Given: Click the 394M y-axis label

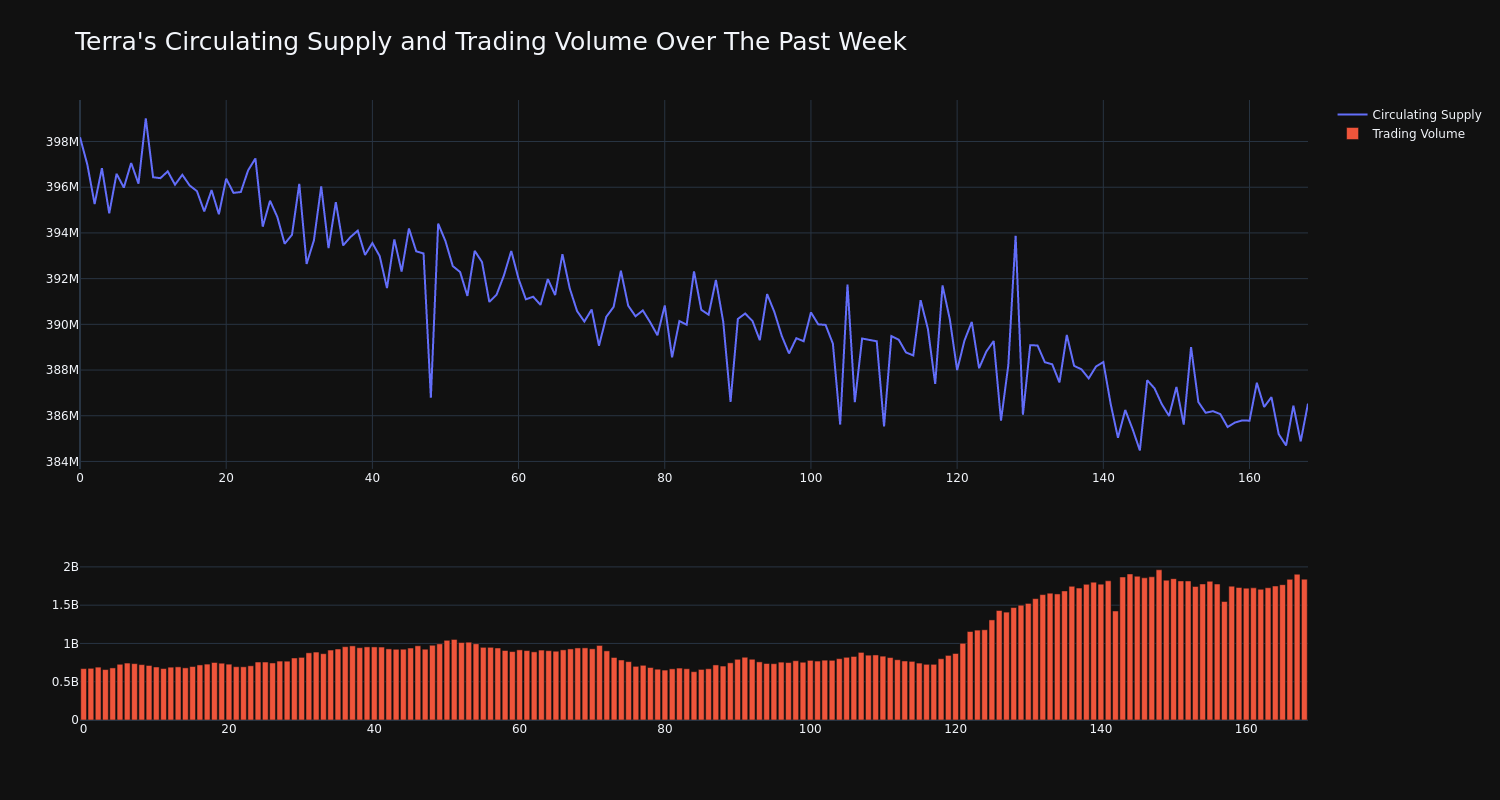Looking at the screenshot, I should point(62,233).
